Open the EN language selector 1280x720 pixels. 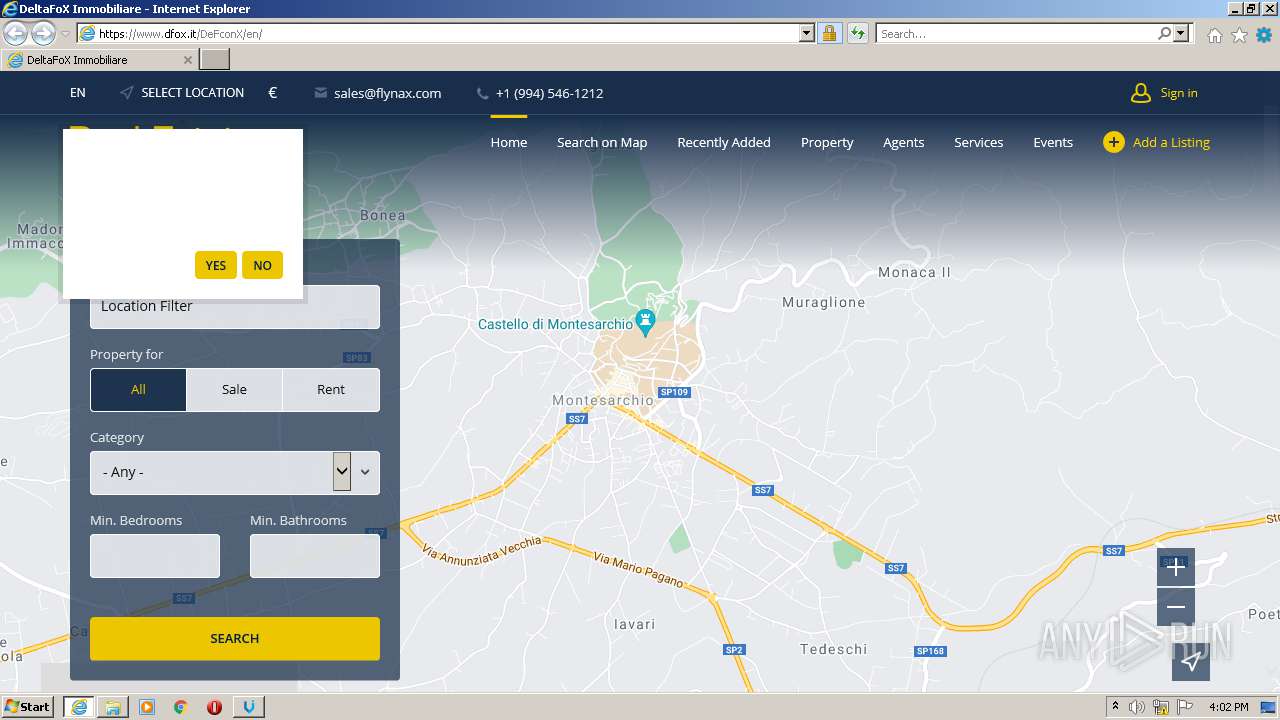(78, 93)
